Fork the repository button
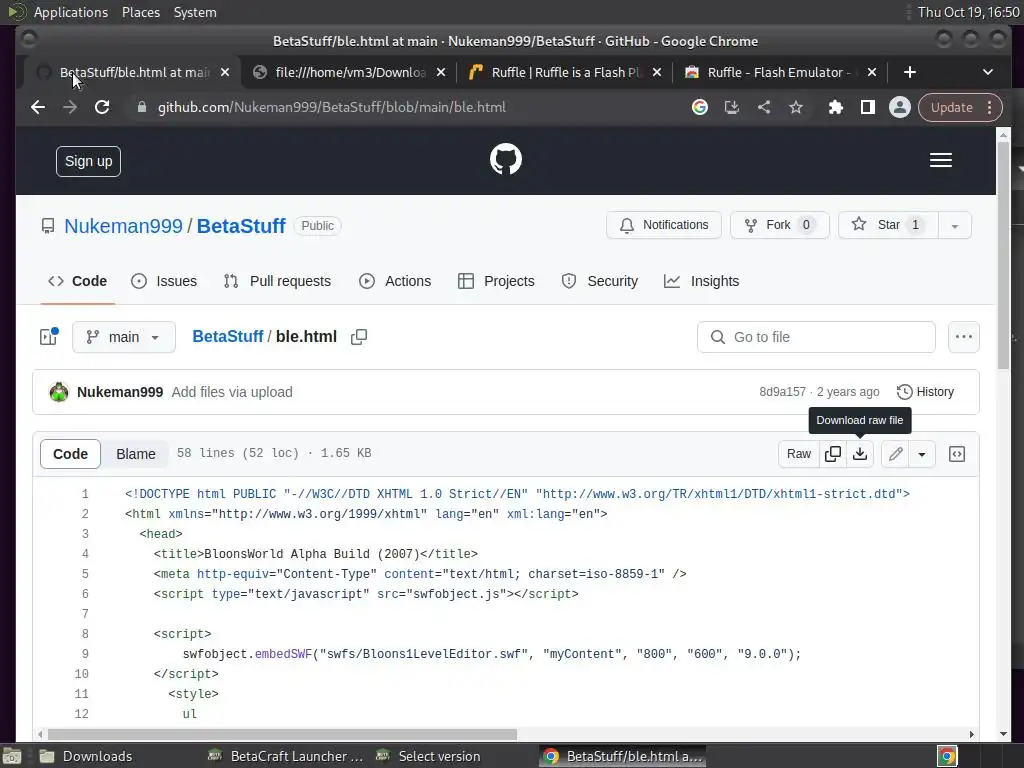The width and height of the screenshot is (1024, 768). [780, 225]
